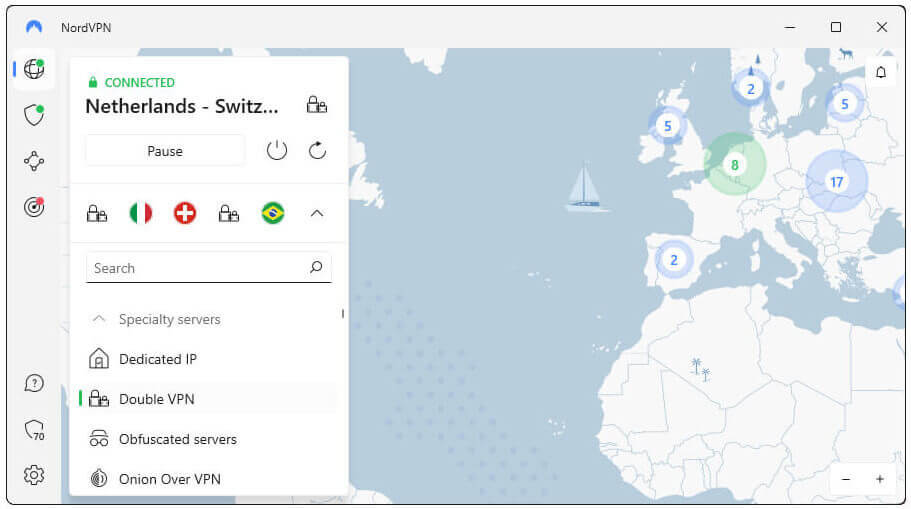
Task: Click the Baltic map cluster labeled 5
Action: point(845,103)
